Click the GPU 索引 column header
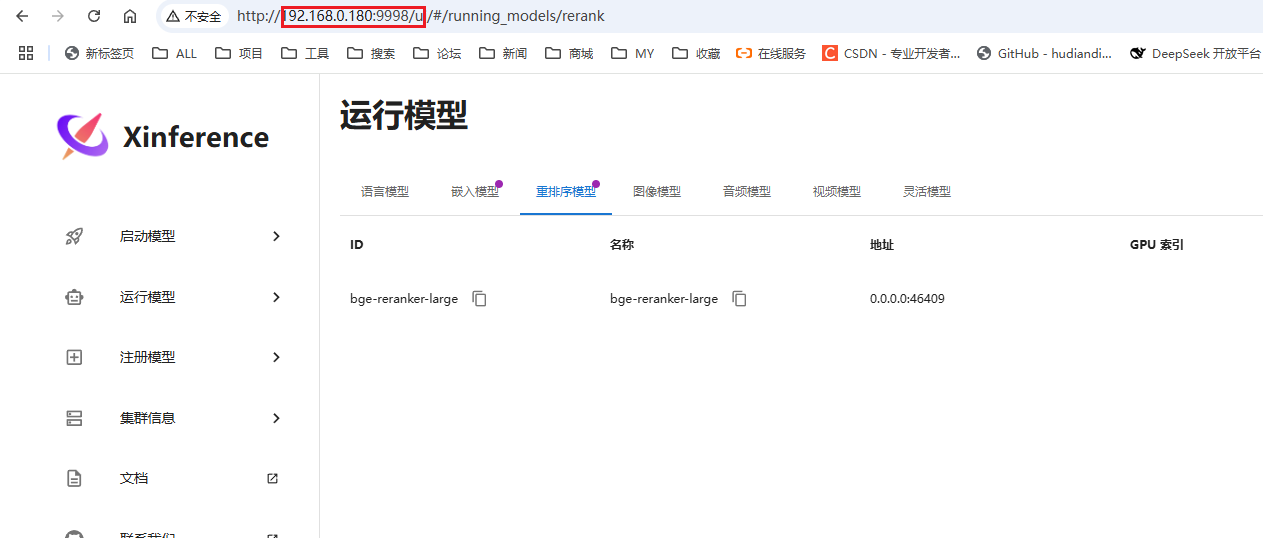 pos(1157,245)
